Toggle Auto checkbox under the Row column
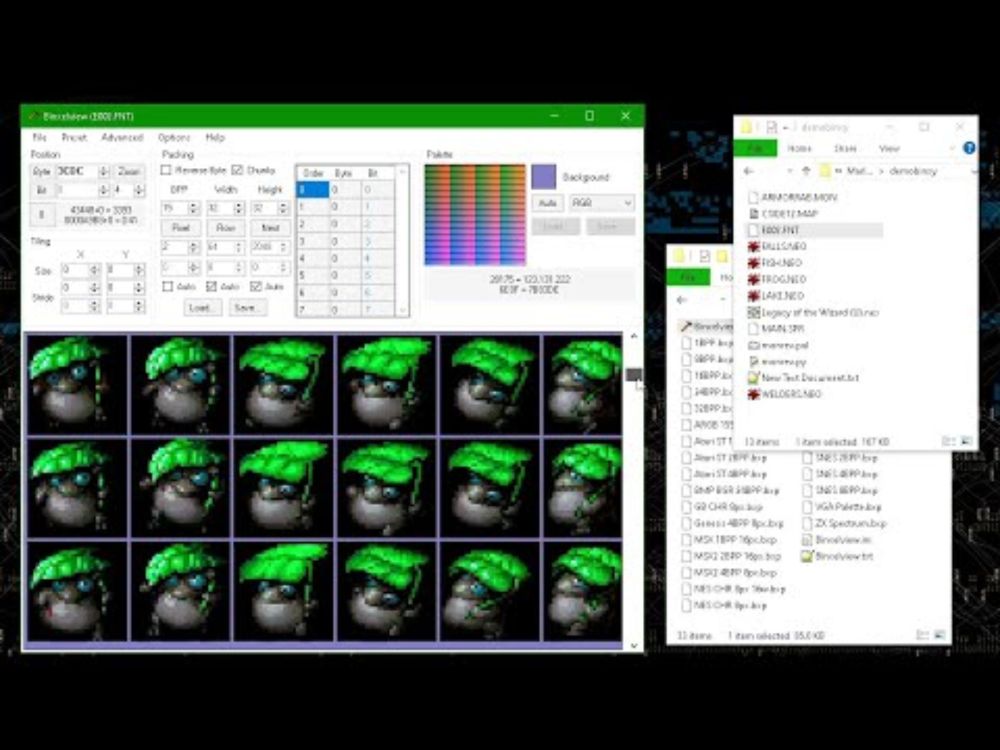The image size is (1000, 750). (x=212, y=286)
